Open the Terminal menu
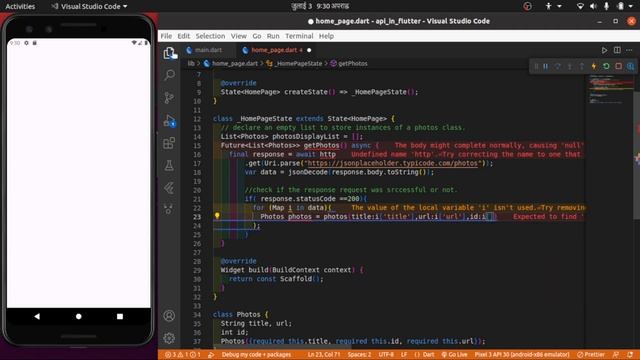 tap(299, 36)
